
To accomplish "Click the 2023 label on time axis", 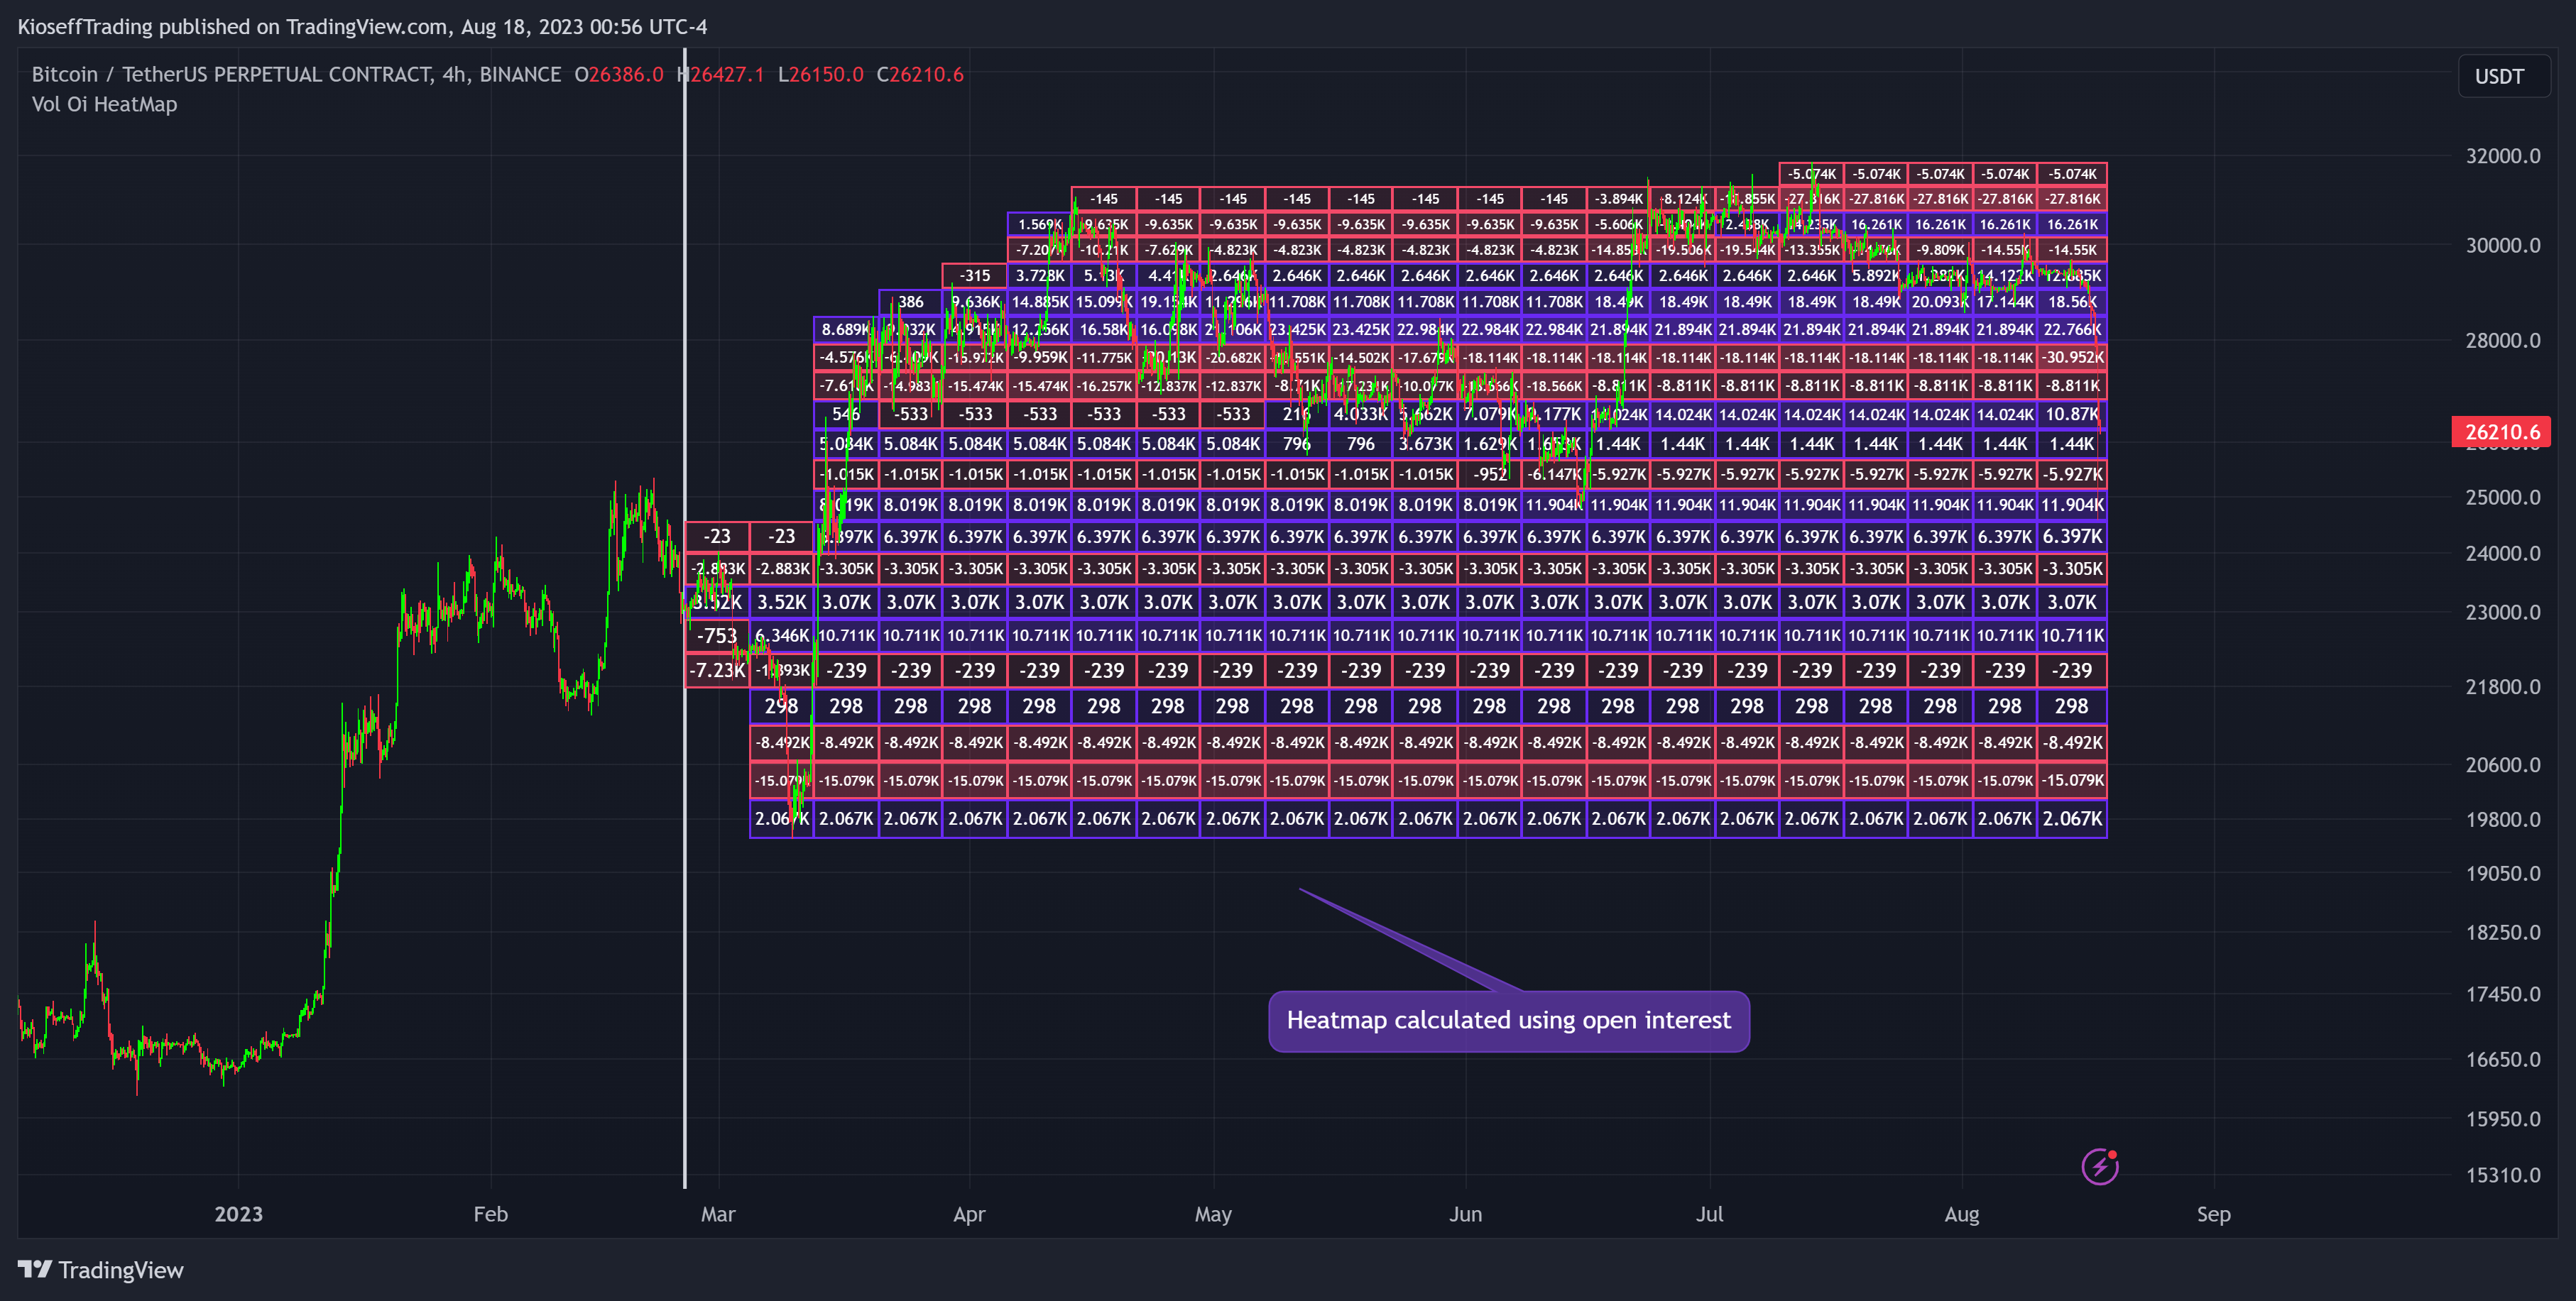I will (238, 1214).
